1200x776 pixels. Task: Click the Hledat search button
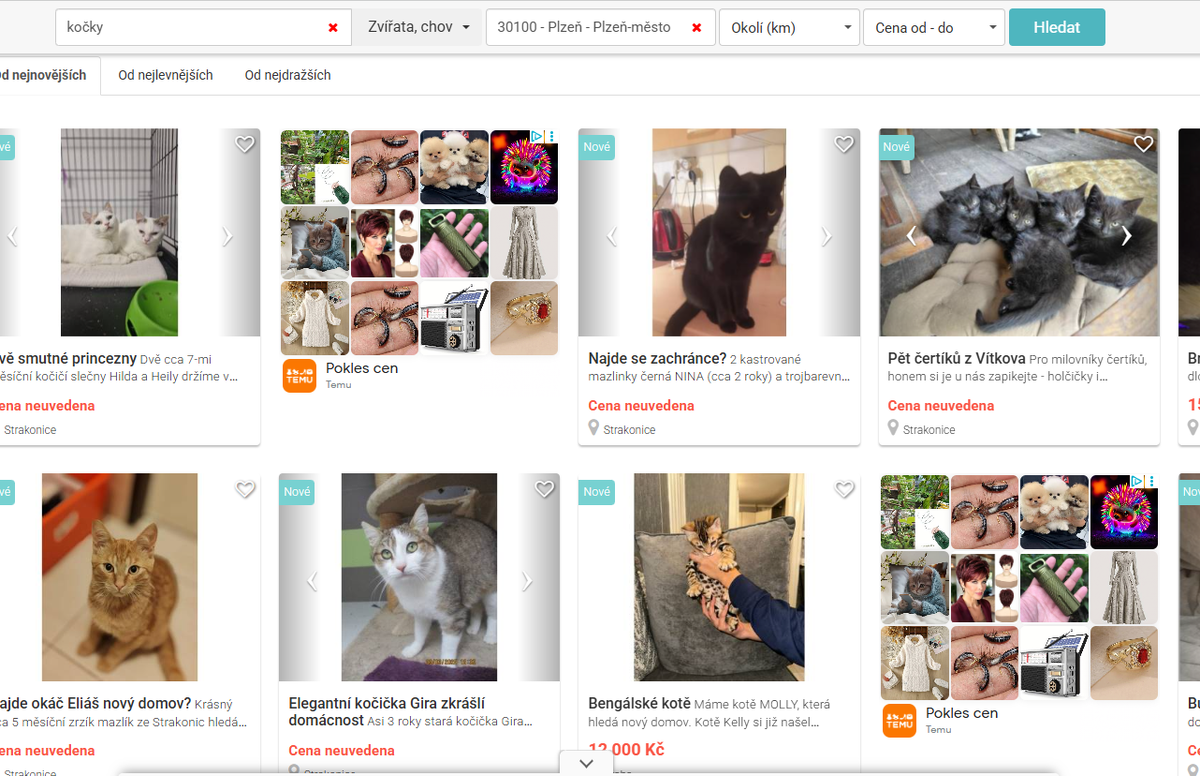click(1057, 27)
